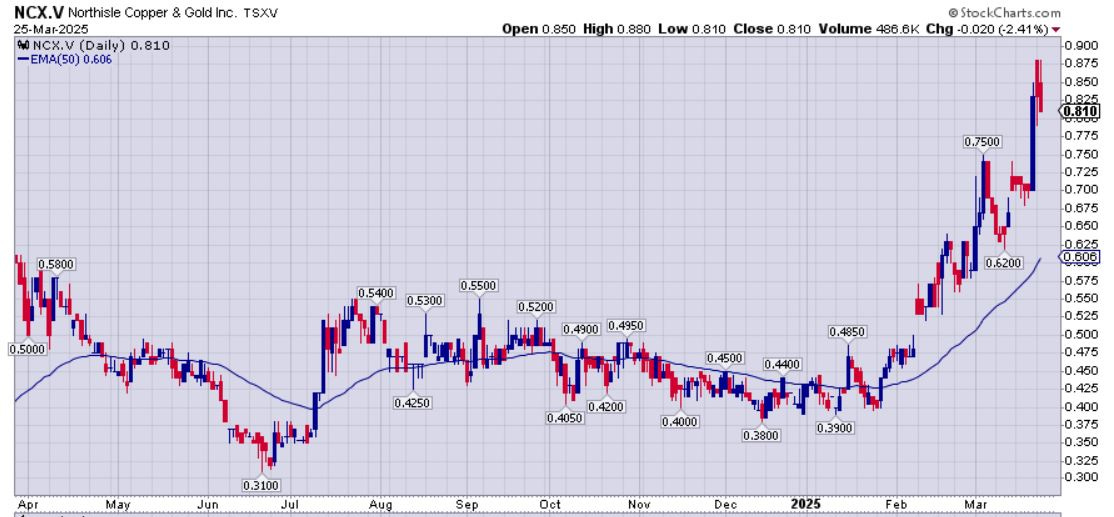Screen dimensions: 1114x517
Task: Click the 0.900 tick on the price axis
Action: point(1080,46)
